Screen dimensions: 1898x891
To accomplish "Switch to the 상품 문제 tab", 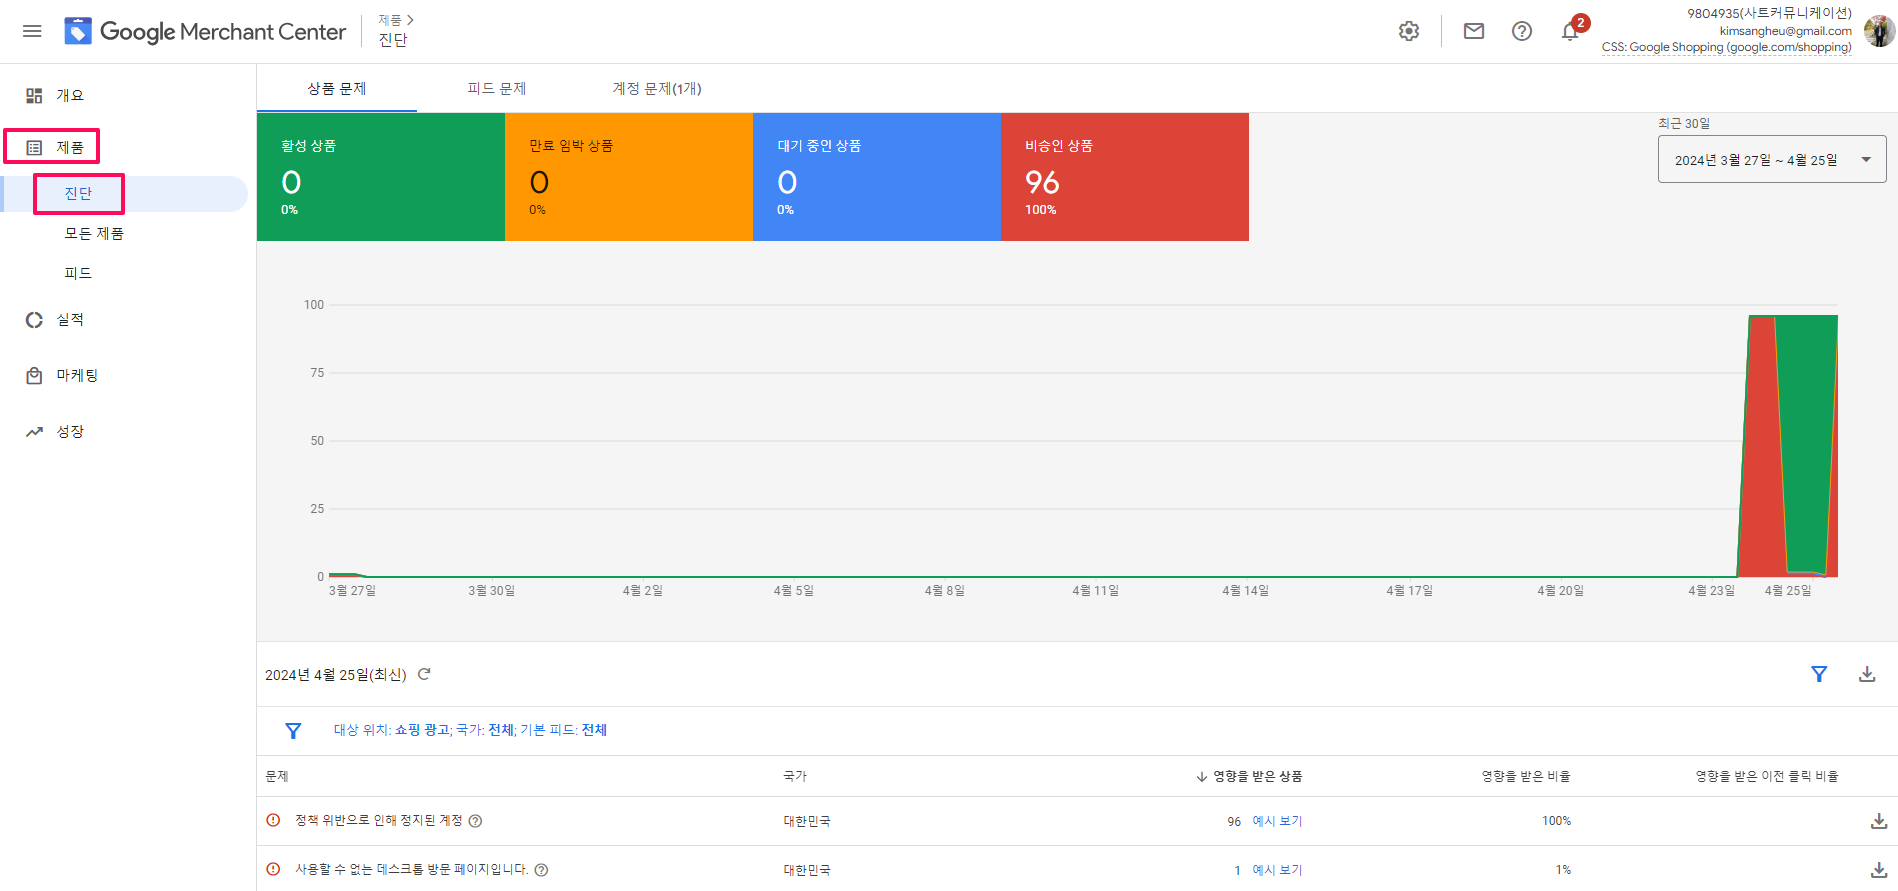I will click(x=337, y=89).
